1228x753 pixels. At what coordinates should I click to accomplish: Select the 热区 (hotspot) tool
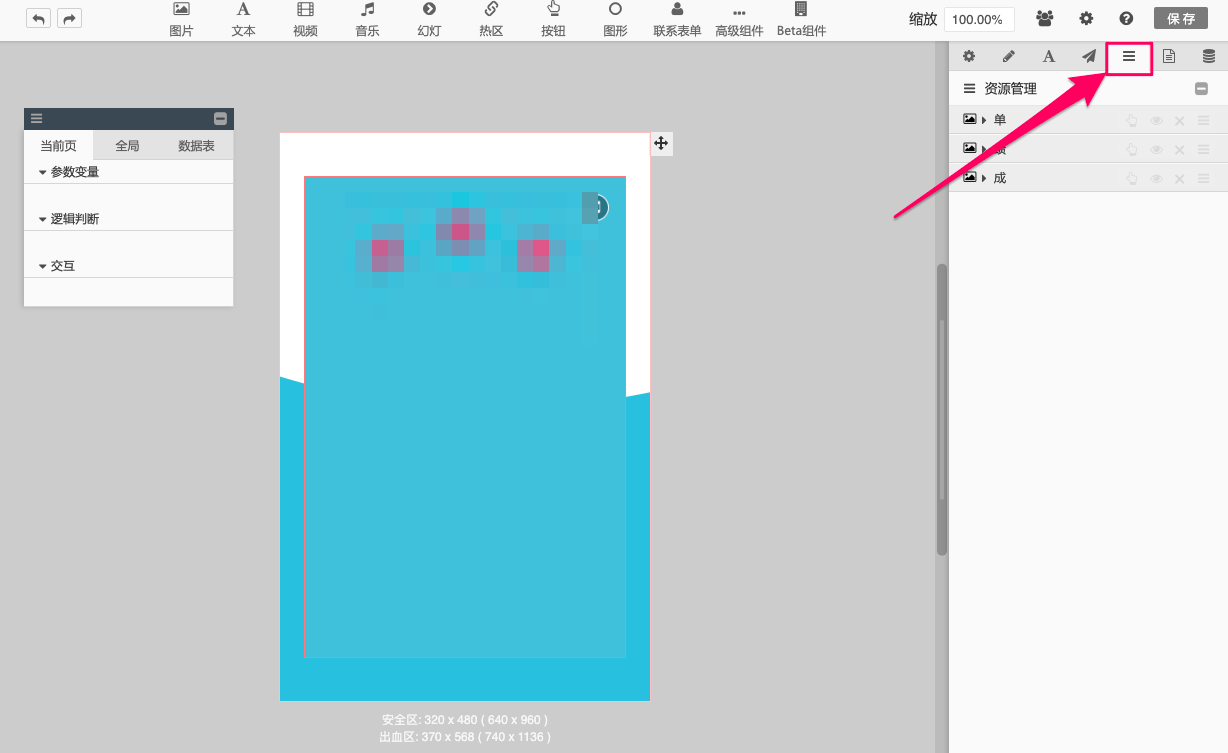(x=491, y=19)
